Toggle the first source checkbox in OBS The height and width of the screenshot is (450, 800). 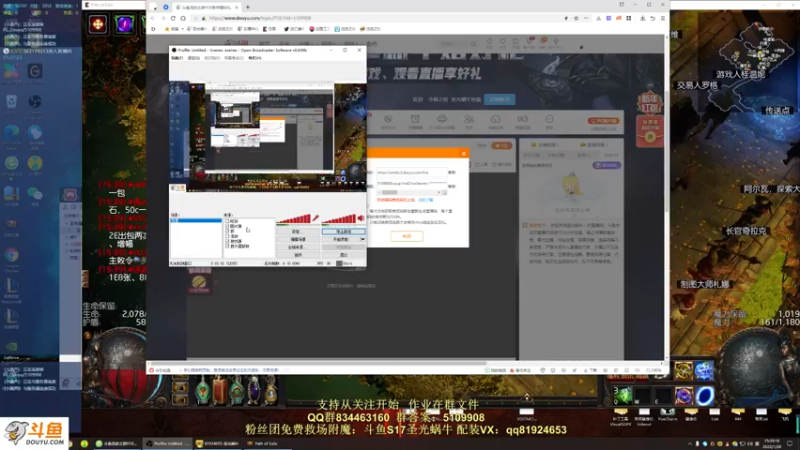coord(227,221)
